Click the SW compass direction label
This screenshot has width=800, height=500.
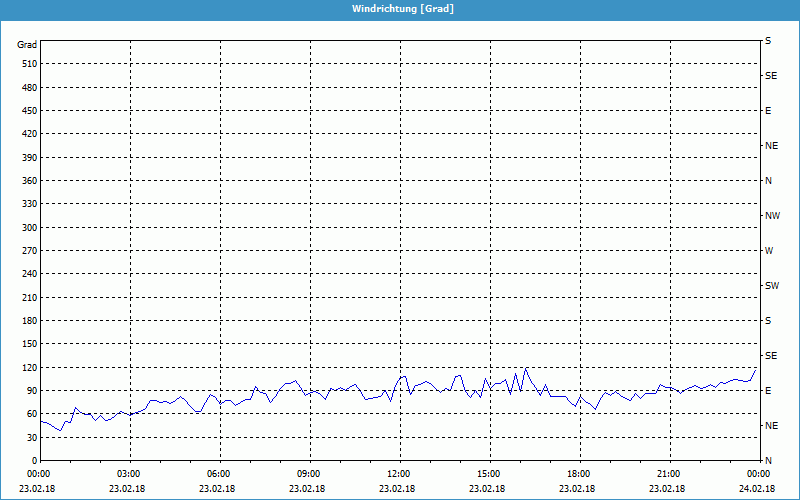pos(772,286)
